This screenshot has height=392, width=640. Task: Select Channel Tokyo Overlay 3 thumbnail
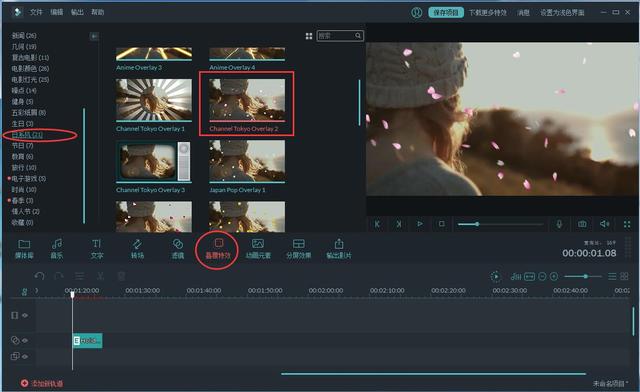(x=154, y=162)
